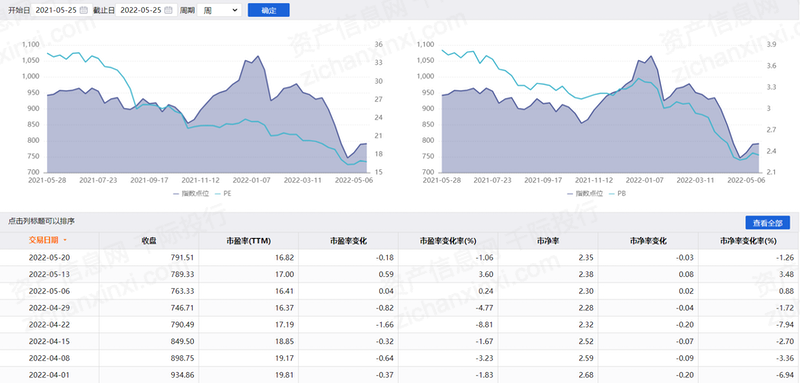Click PB change rate 3.48
The width and height of the screenshot is (800, 383).
pos(786,274)
